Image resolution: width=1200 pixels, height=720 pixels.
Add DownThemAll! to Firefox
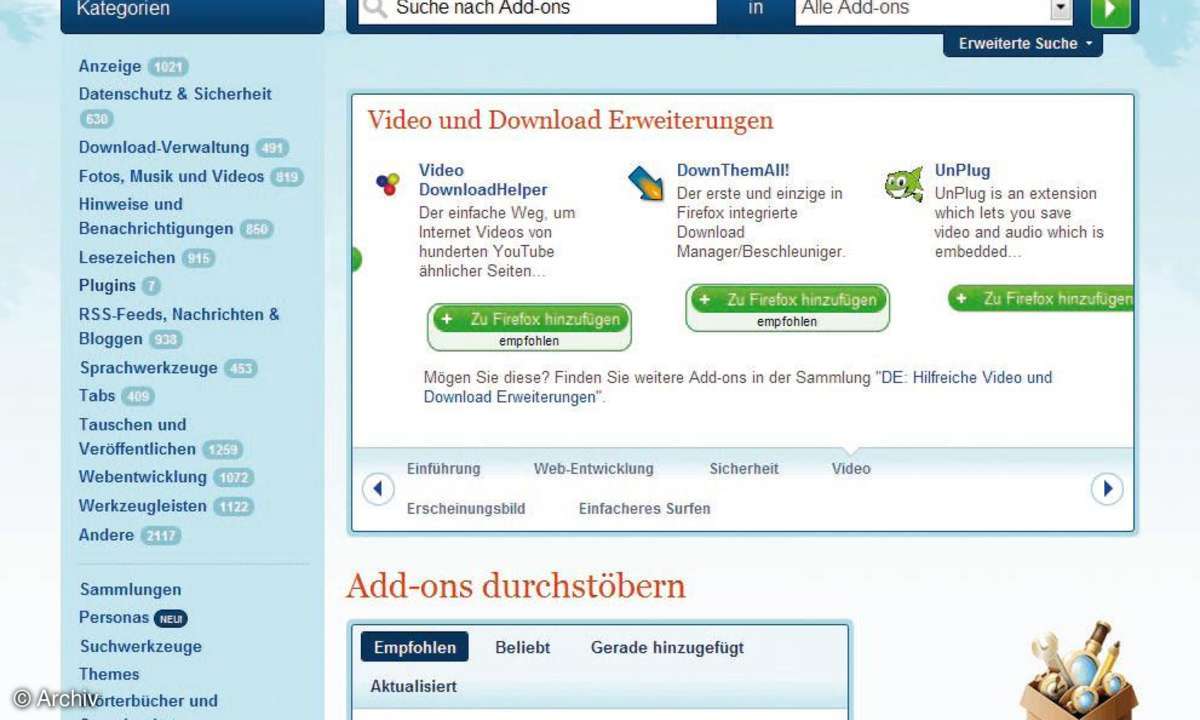(x=788, y=300)
